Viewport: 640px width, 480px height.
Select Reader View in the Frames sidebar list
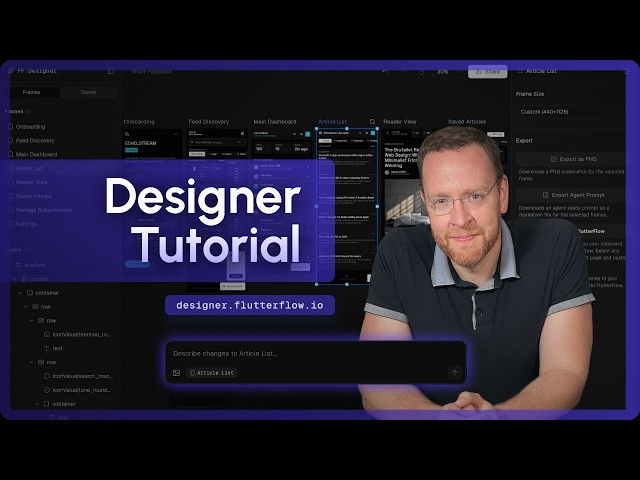coord(32,182)
